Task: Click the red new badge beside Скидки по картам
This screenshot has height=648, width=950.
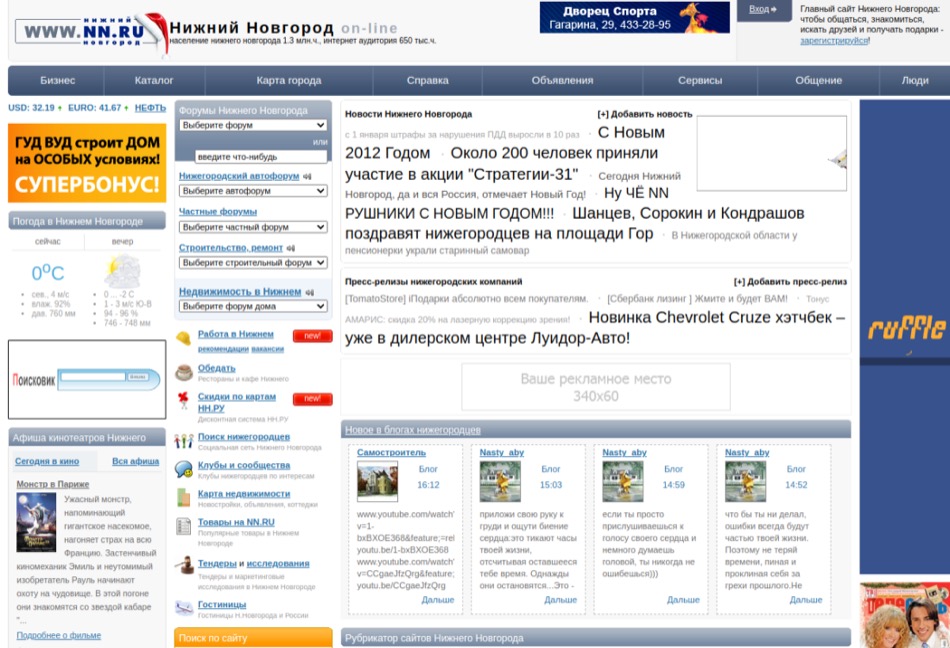Action: tap(312, 399)
